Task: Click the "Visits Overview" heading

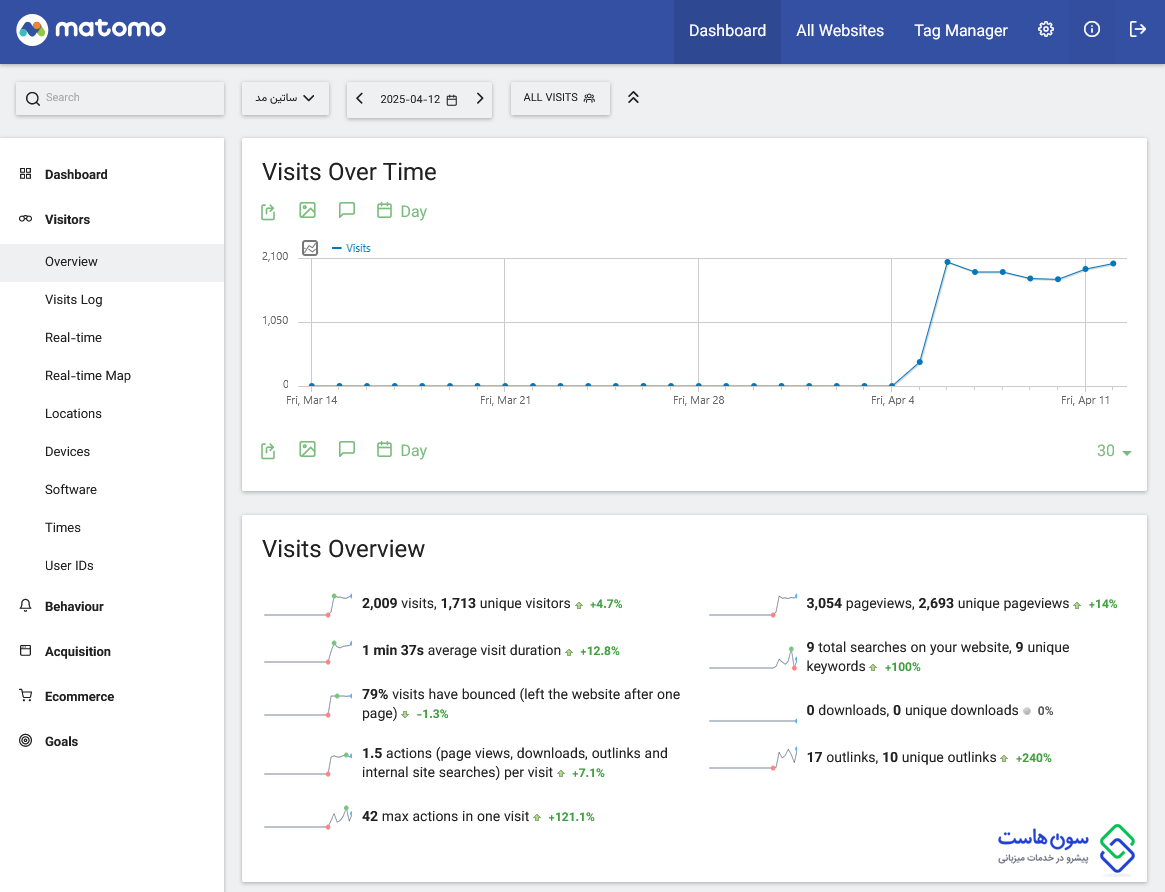Action: tap(343, 549)
